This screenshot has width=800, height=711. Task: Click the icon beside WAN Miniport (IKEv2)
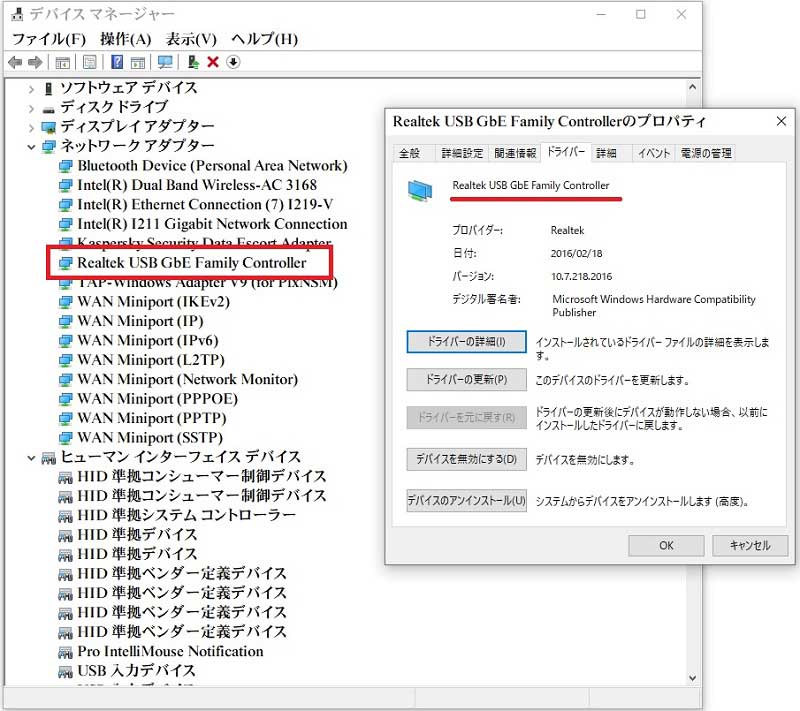tap(65, 302)
